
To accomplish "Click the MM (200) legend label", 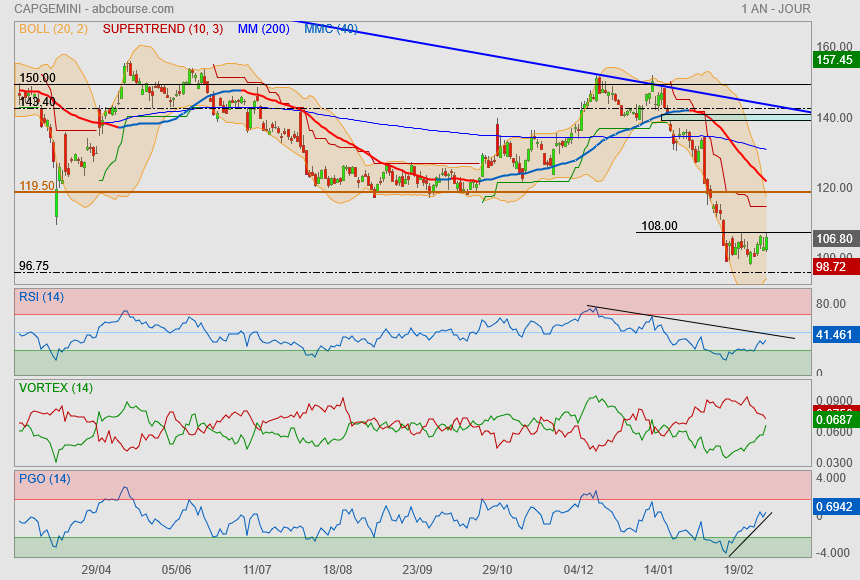I will pos(263,29).
